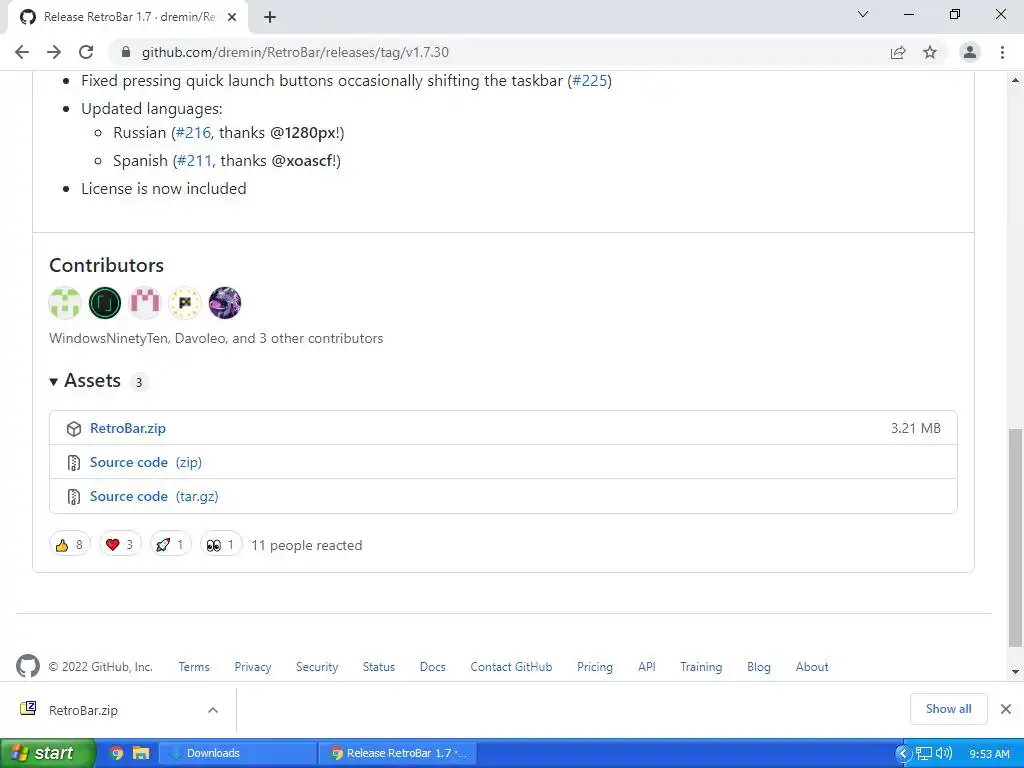Expand the RetroBar.zip download options chevron
Viewport: 1024px width, 768px height.
[x=213, y=710]
